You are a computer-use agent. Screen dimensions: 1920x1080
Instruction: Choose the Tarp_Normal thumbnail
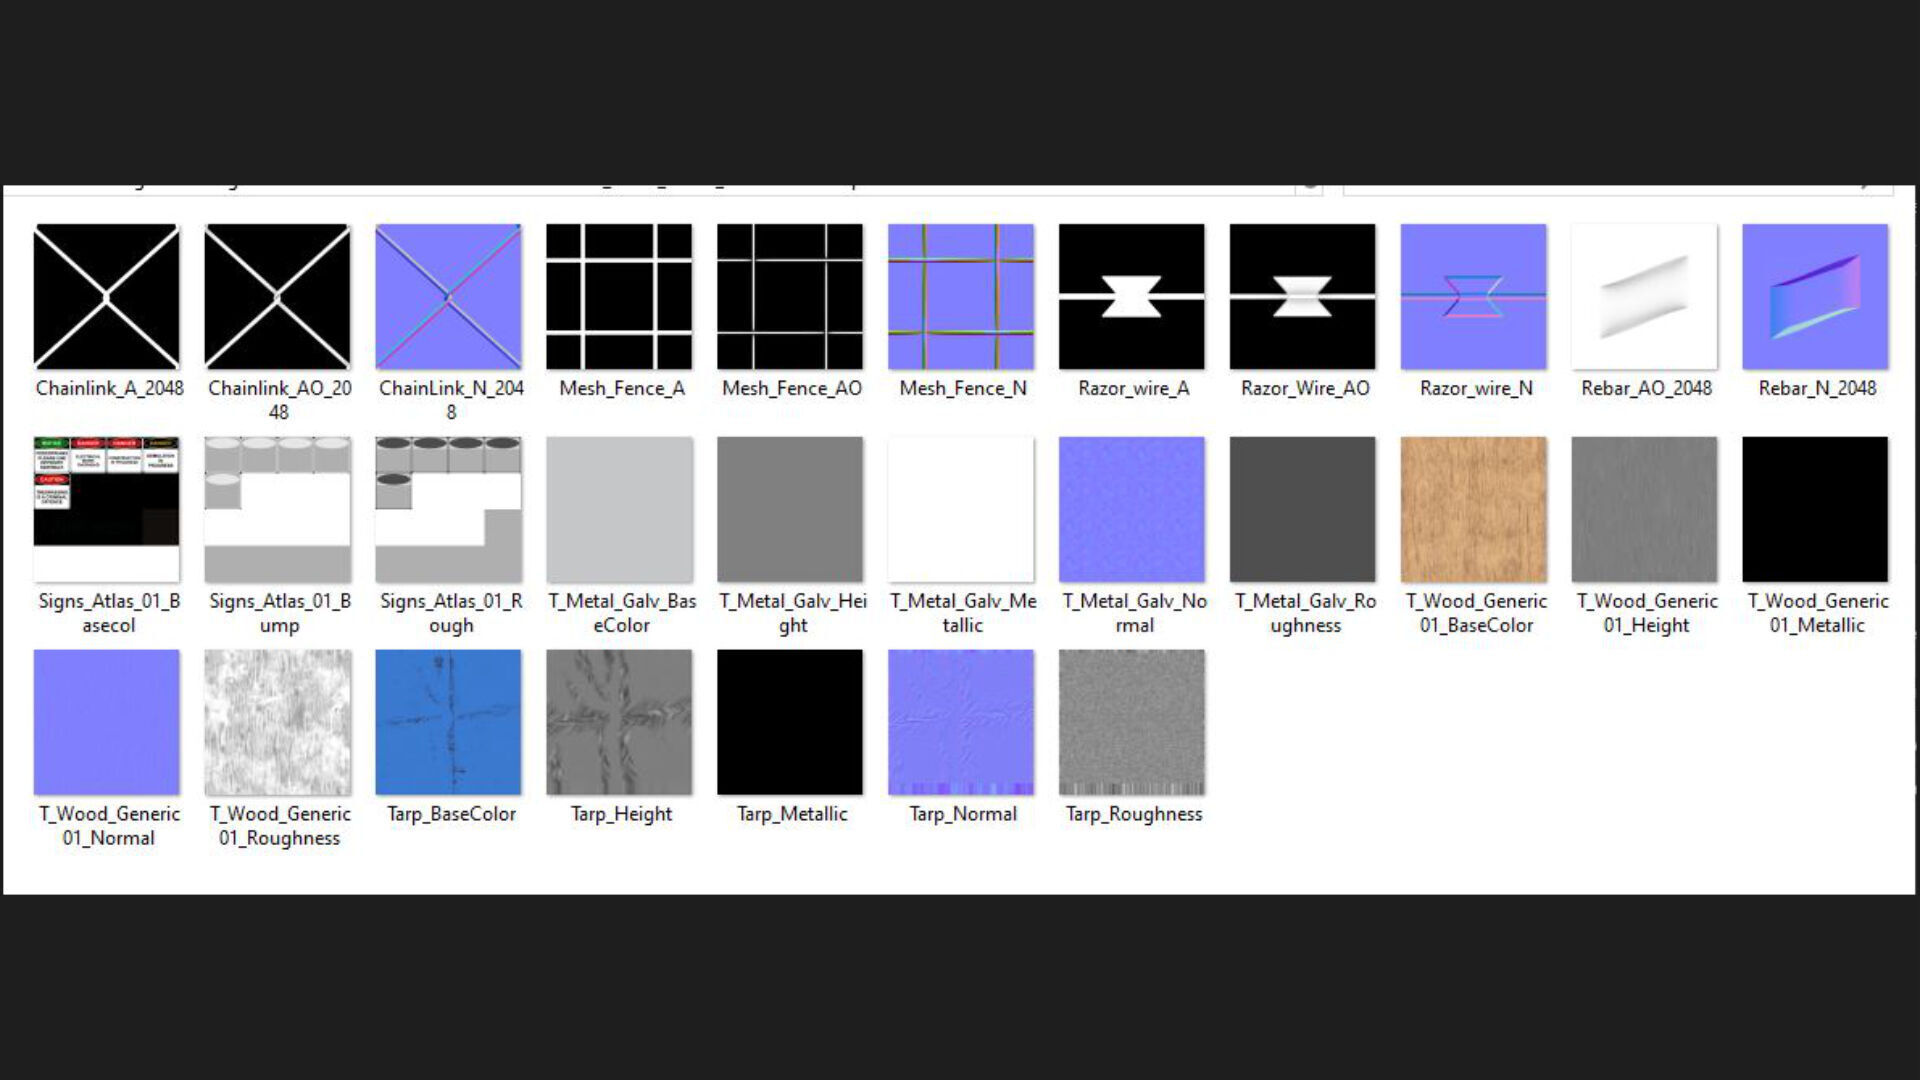point(961,722)
